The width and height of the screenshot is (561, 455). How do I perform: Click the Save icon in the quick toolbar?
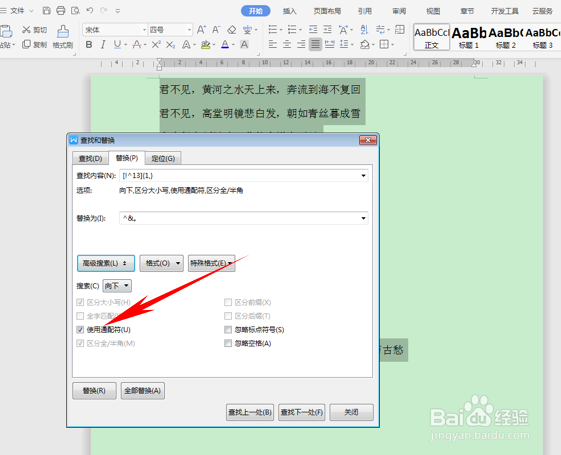point(47,11)
